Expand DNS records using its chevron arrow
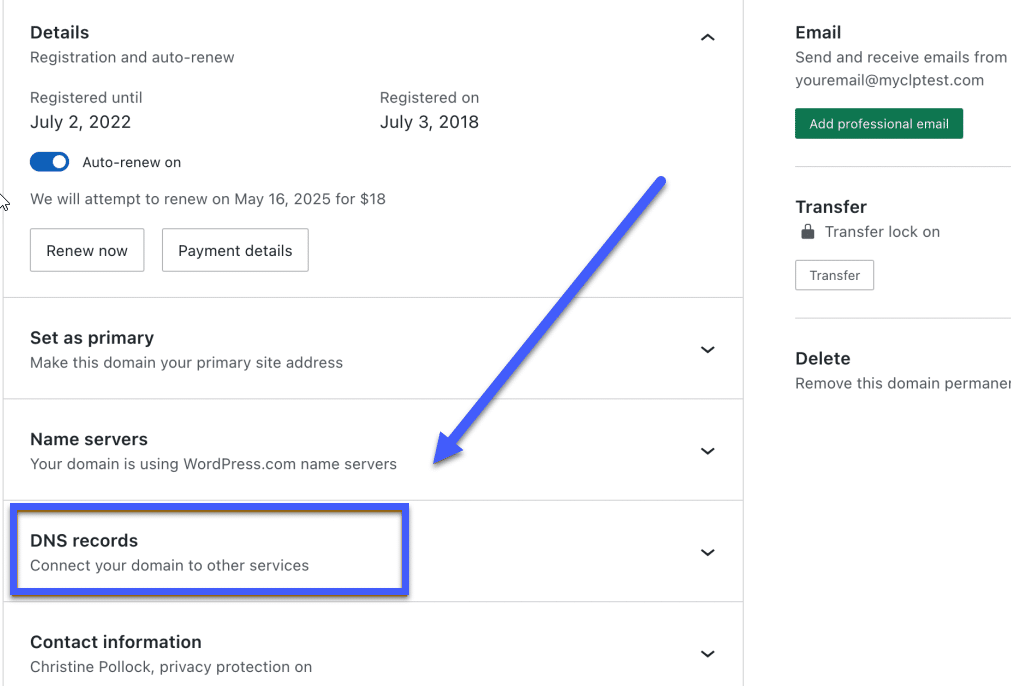The image size is (1011, 686). click(708, 553)
